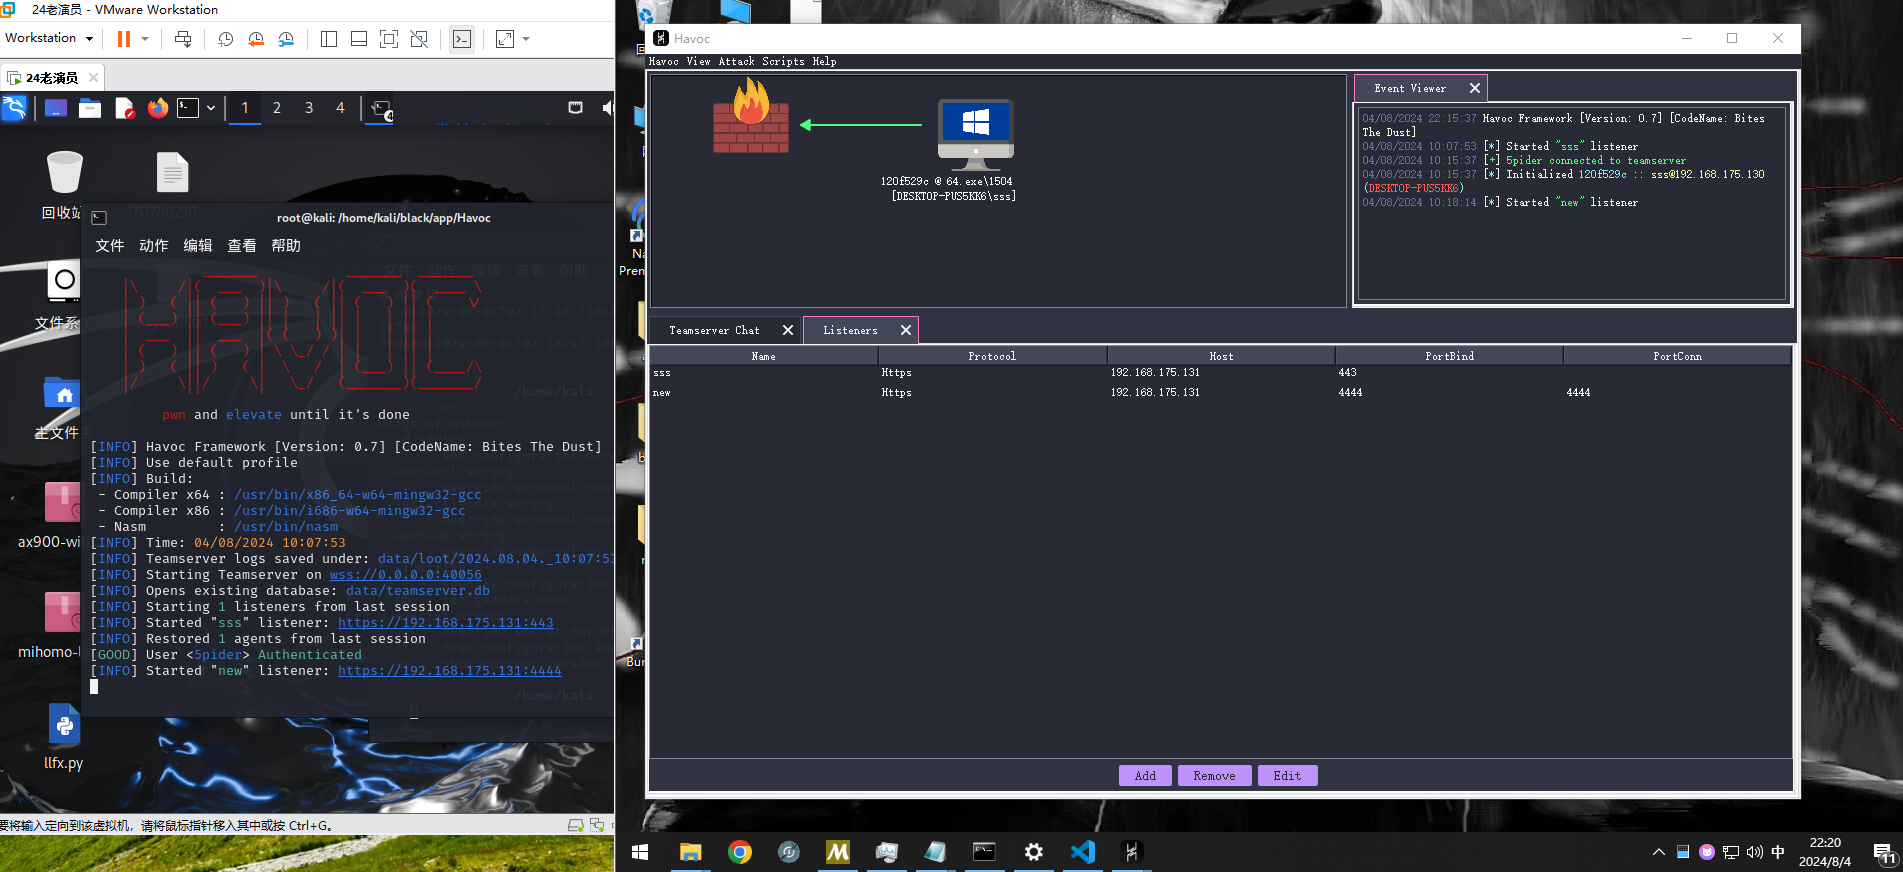Click the stretch guest display icon
The image size is (1903, 872).
(505, 39)
